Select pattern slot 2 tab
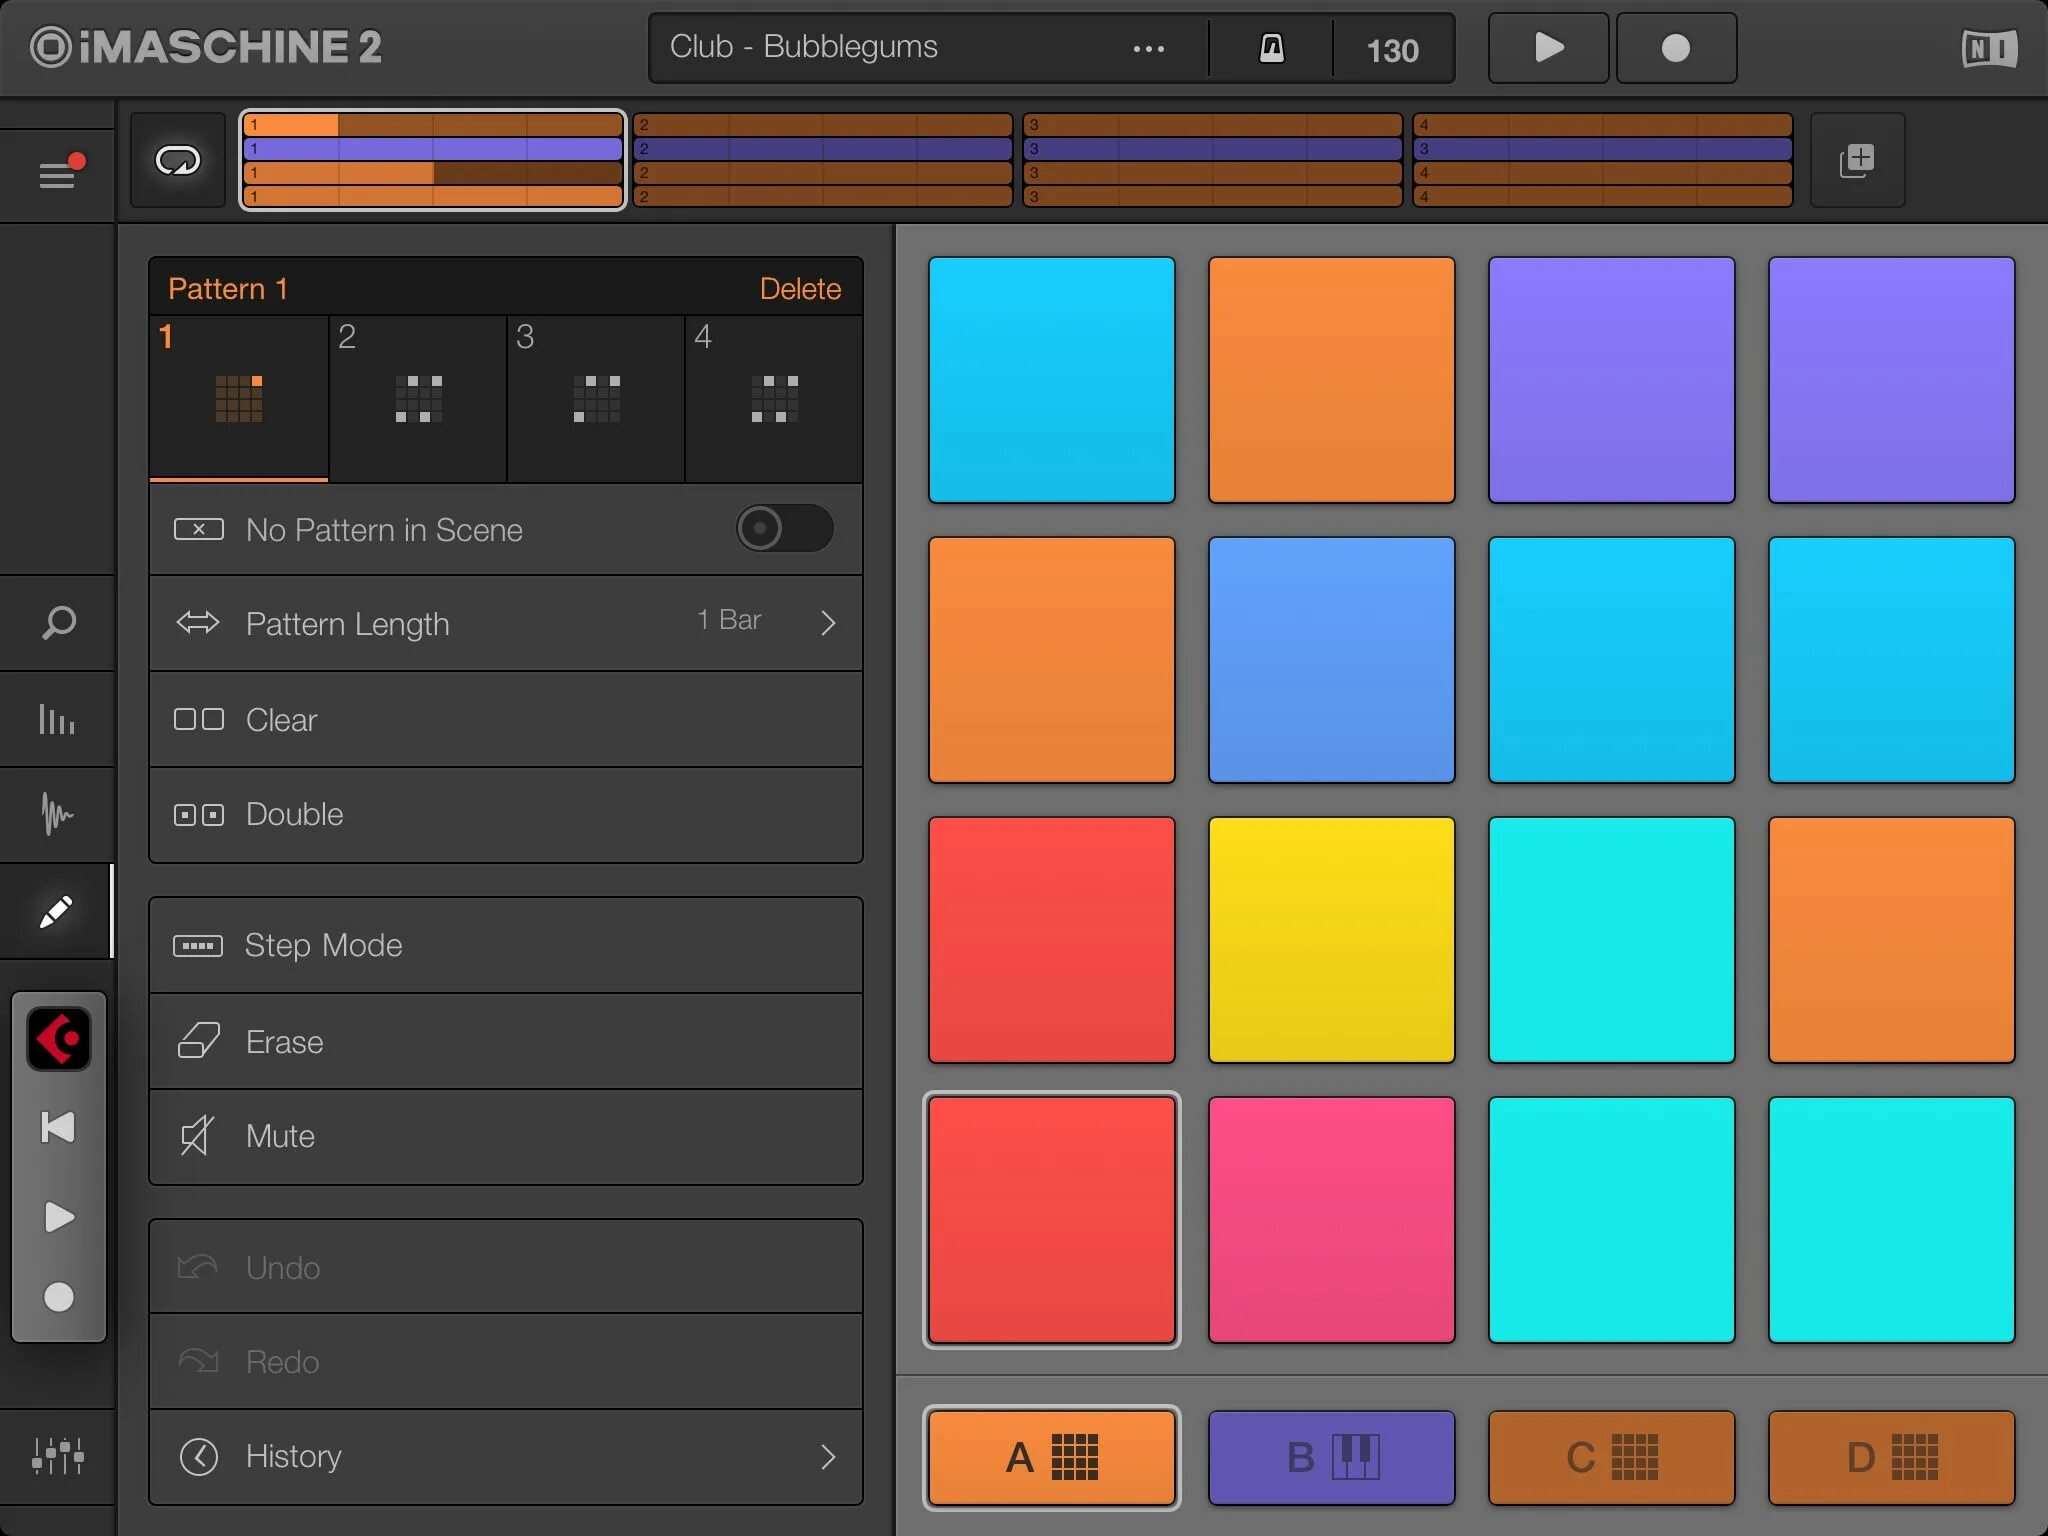 pos(417,398)
